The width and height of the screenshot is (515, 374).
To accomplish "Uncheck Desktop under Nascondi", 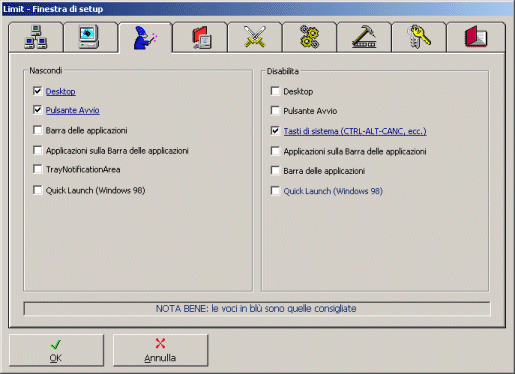I will tap(38, 91).
